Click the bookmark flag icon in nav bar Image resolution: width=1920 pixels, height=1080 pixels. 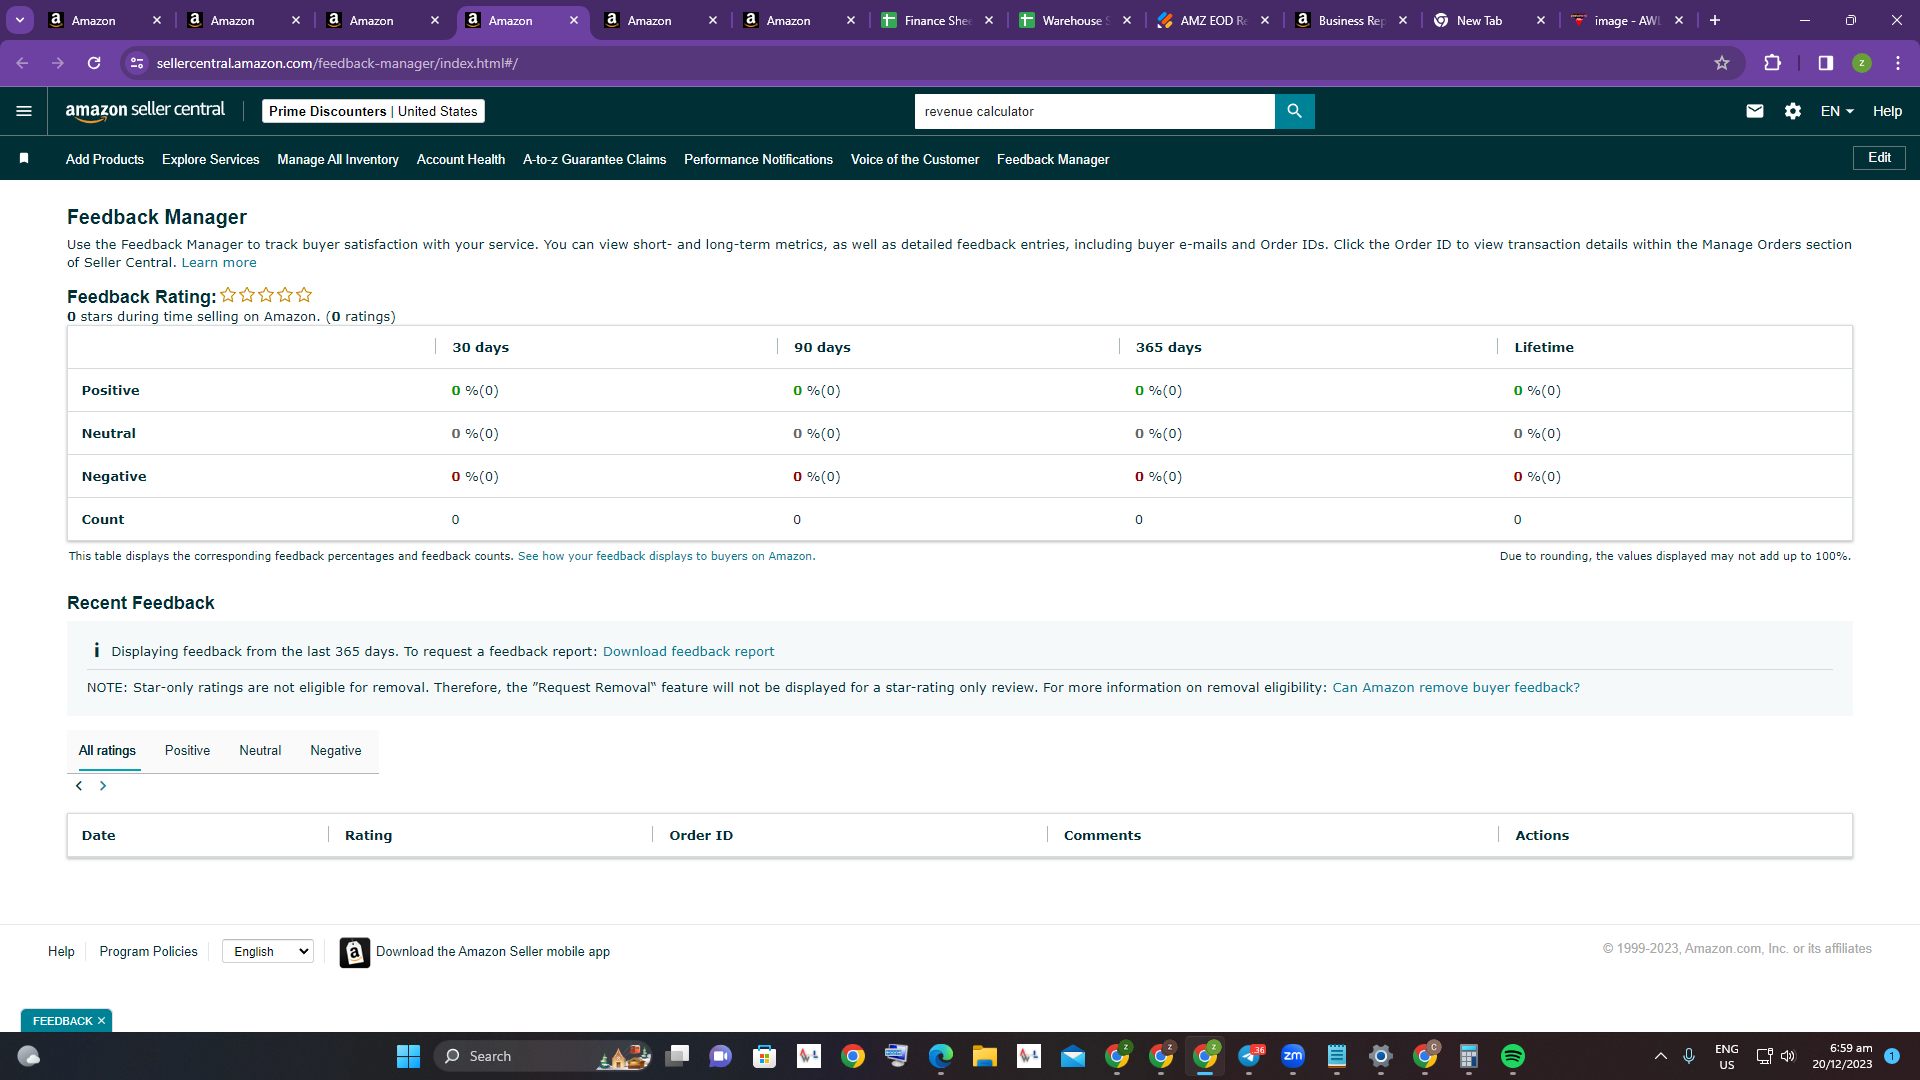click(x=24, y=159)
